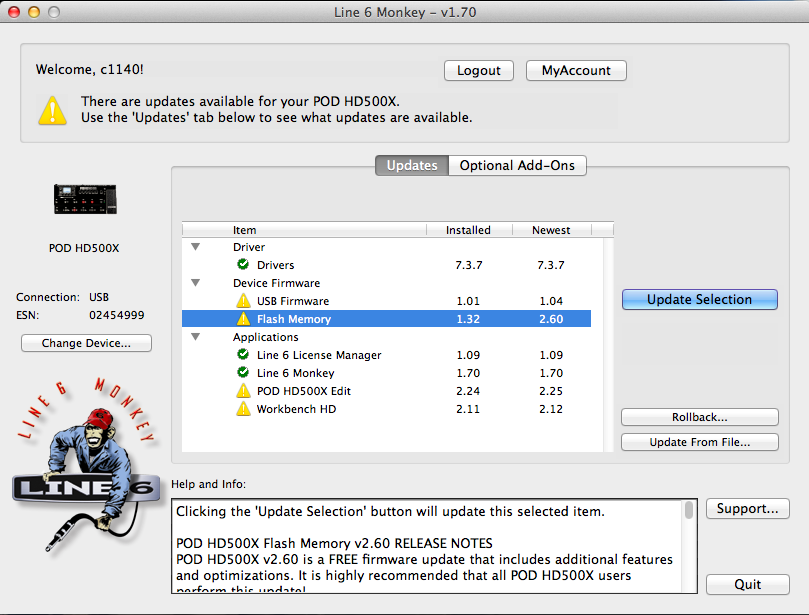
Task: Select the Flash Memory row
Action: [x=386, y=319]
